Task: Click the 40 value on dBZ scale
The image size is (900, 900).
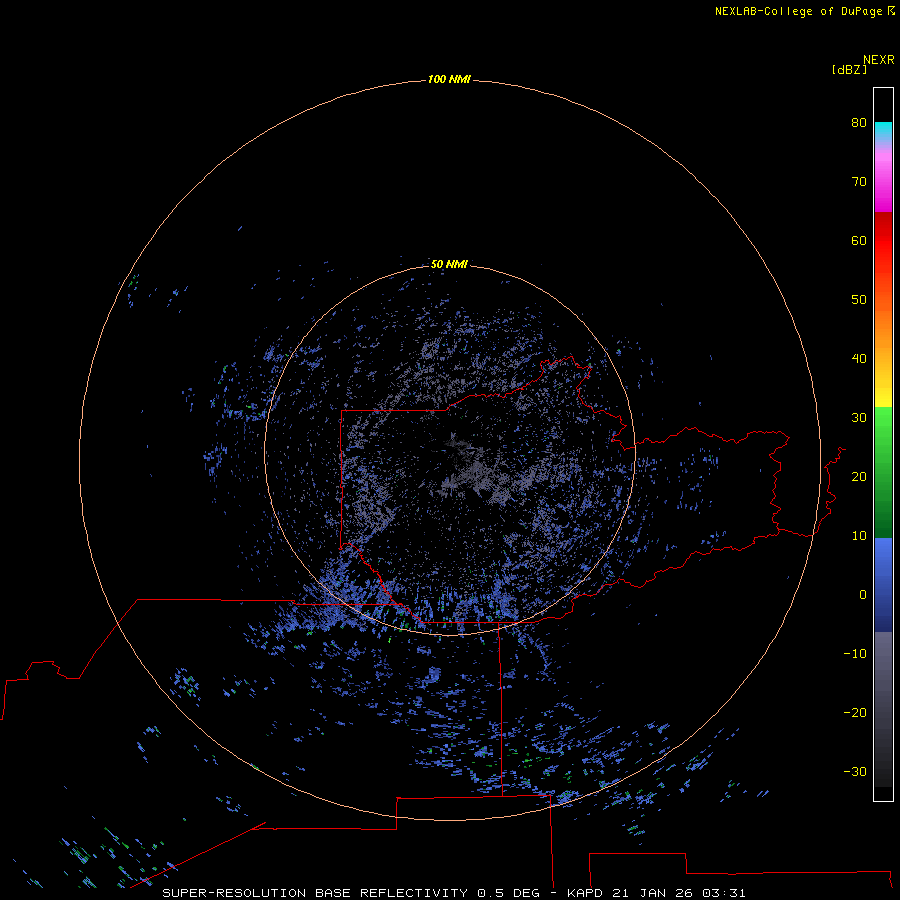Action: tap(859, 359)
